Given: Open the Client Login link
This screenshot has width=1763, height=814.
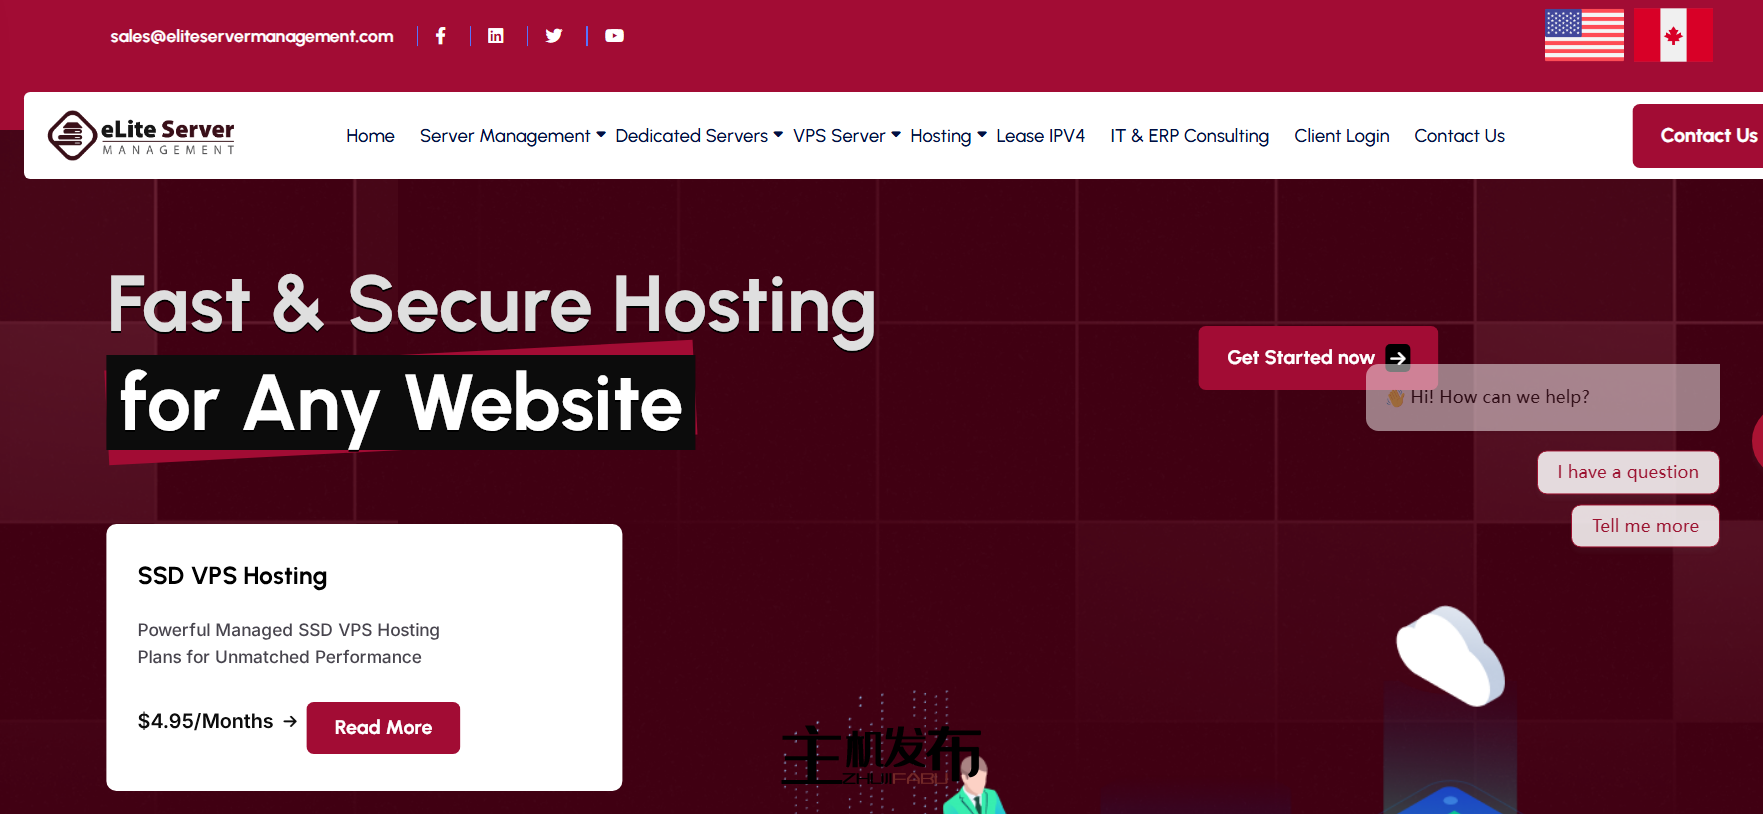Looking at the screenshot, I should pos(1342,136).
